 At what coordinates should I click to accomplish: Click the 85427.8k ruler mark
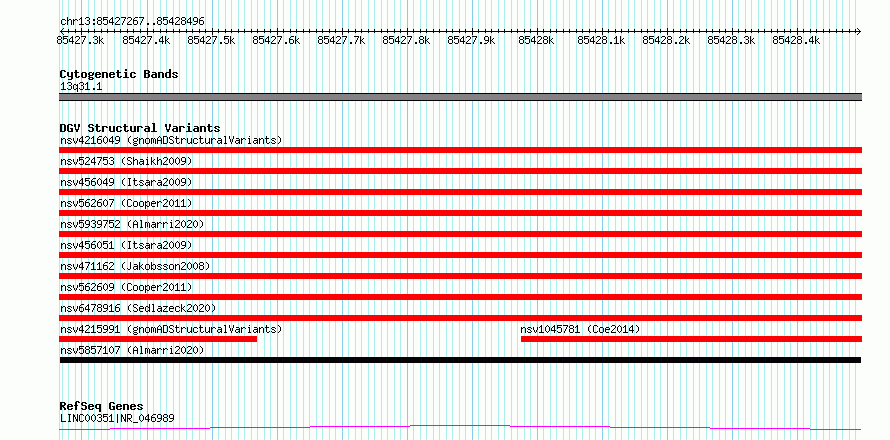406,40
